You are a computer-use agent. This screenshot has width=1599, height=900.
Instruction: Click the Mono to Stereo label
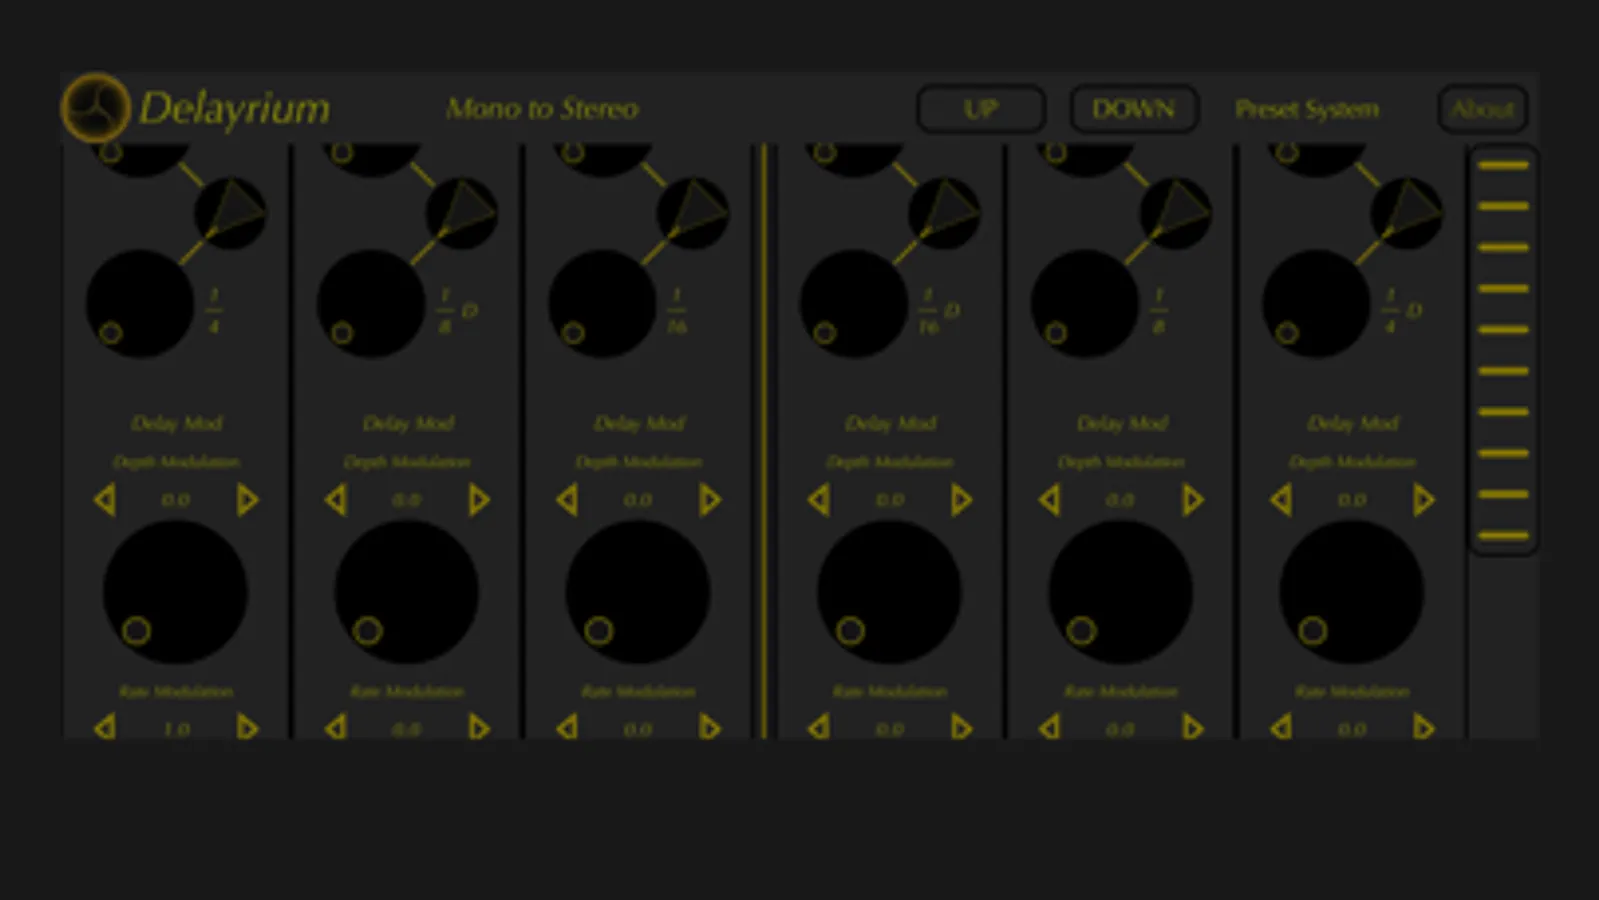tap(542, 108)
